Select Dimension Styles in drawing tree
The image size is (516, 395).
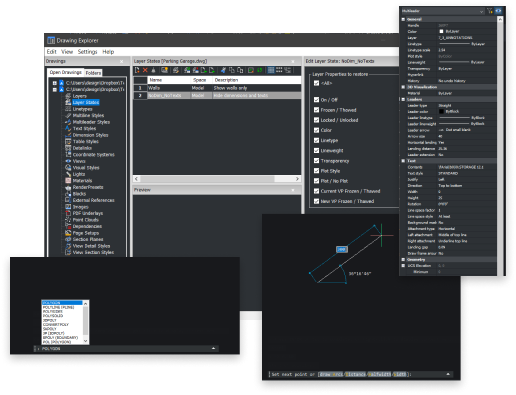90,135
